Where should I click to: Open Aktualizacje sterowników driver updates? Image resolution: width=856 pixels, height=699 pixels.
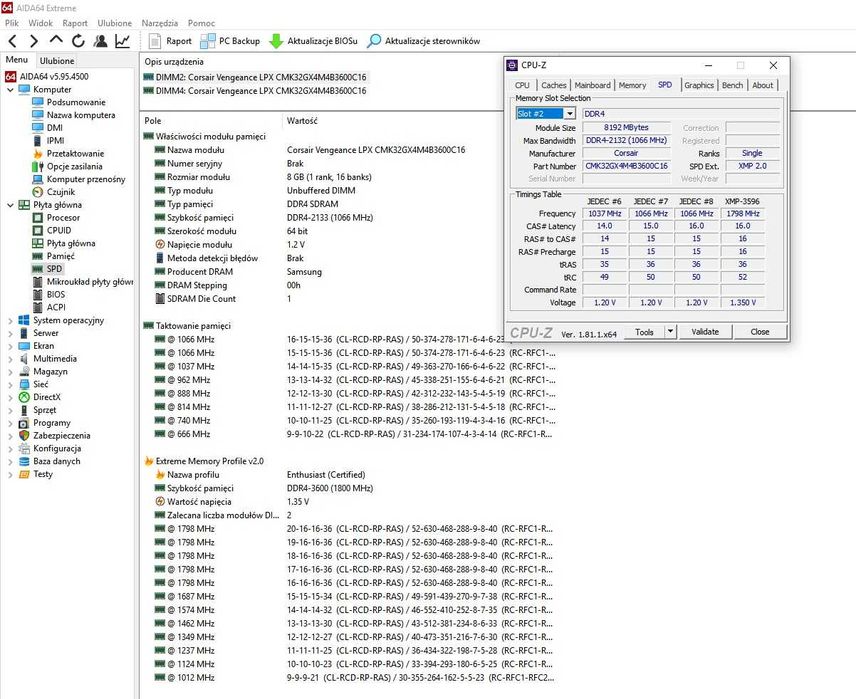[424, 41]
